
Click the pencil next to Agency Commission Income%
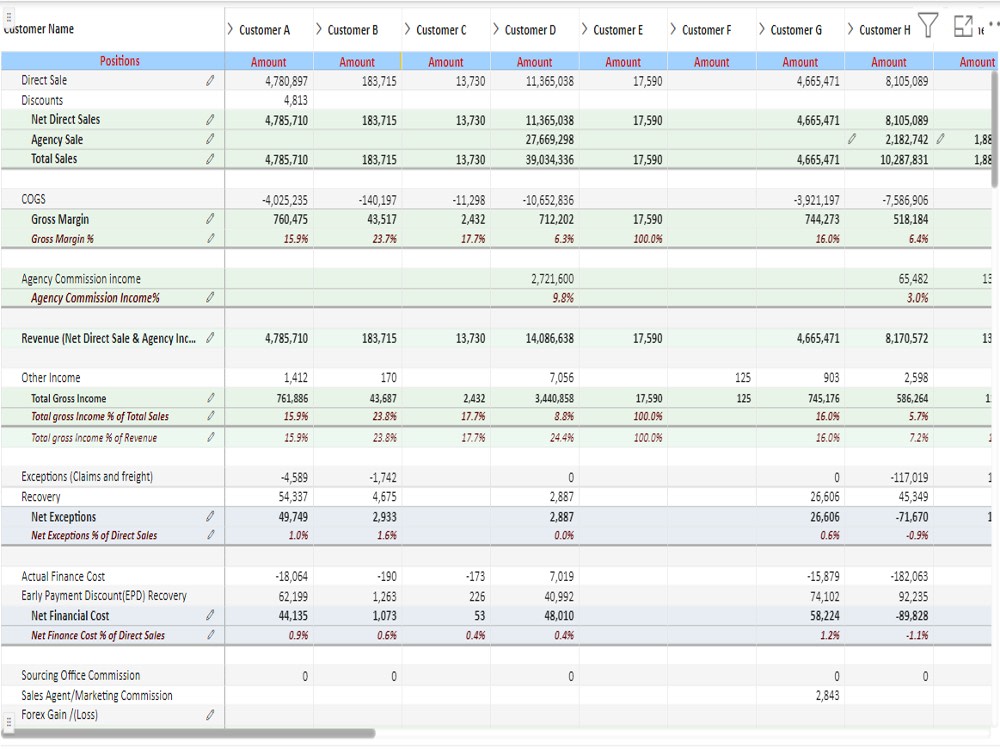[210, 298]
